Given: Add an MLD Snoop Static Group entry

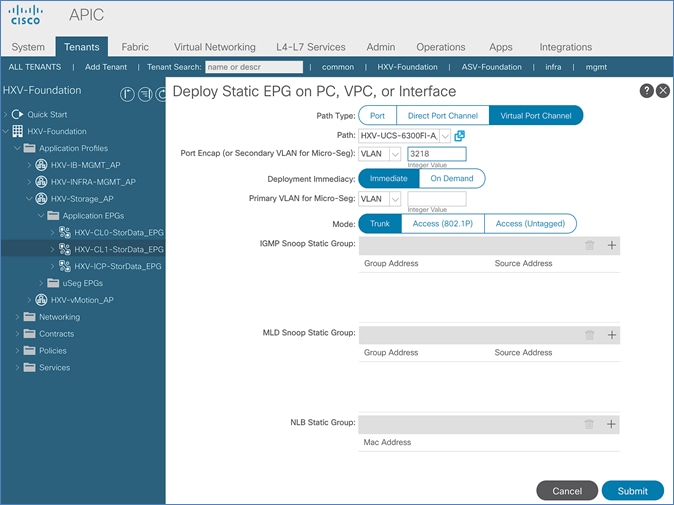Looking at the screenshot, I should coord(612,335).
